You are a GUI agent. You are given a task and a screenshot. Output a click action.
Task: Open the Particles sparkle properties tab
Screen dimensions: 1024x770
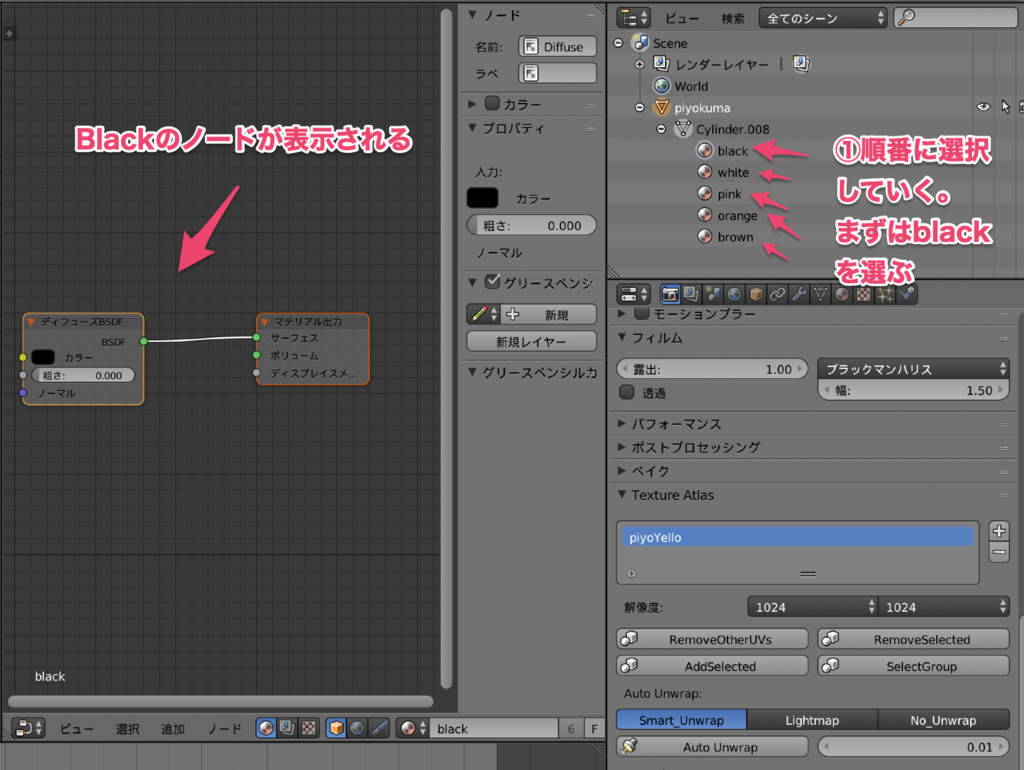tap(885, 295)
